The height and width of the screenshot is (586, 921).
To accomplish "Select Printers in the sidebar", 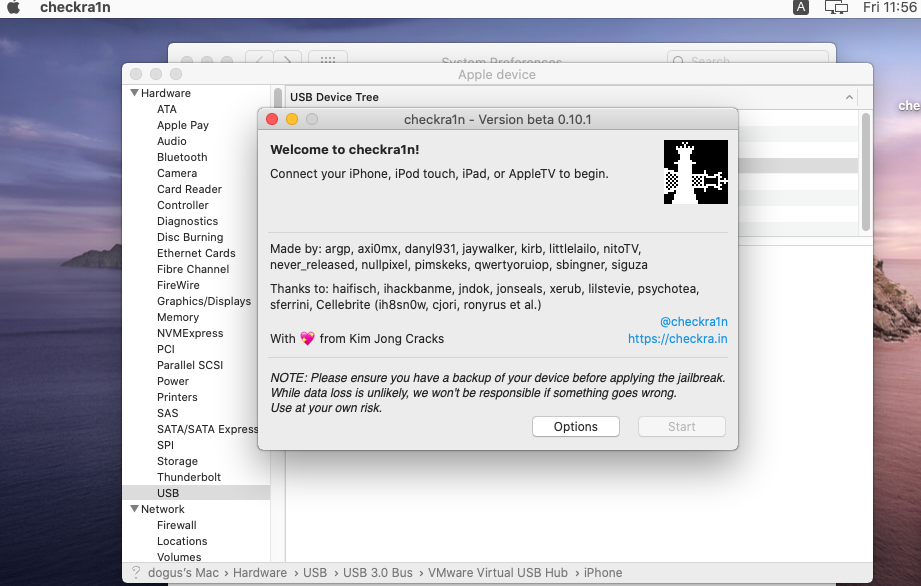I will click(177, 397).
